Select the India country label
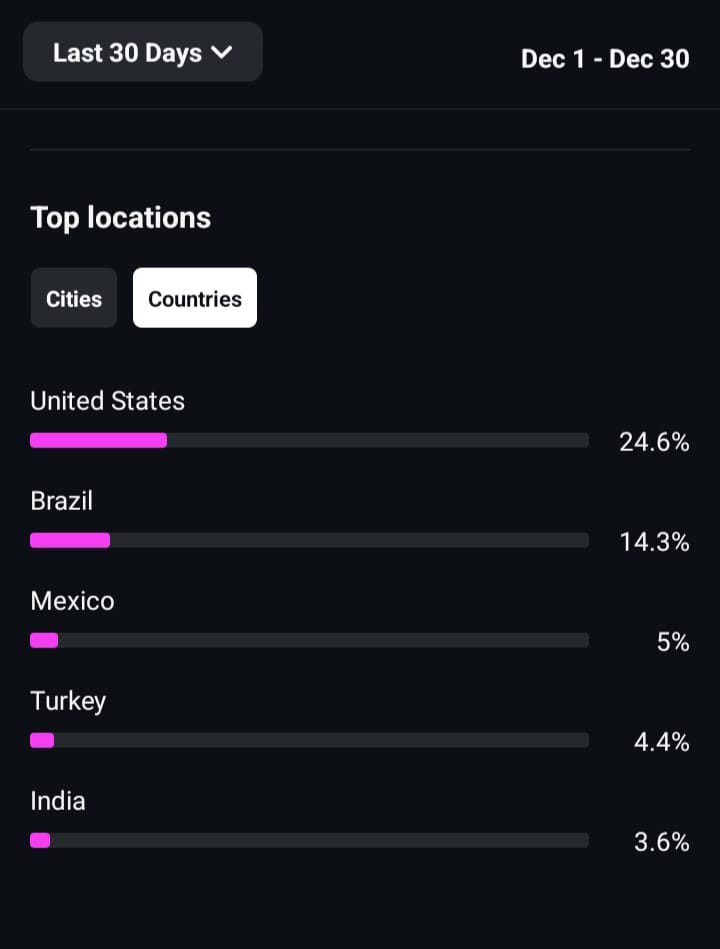 click(58, 801)
